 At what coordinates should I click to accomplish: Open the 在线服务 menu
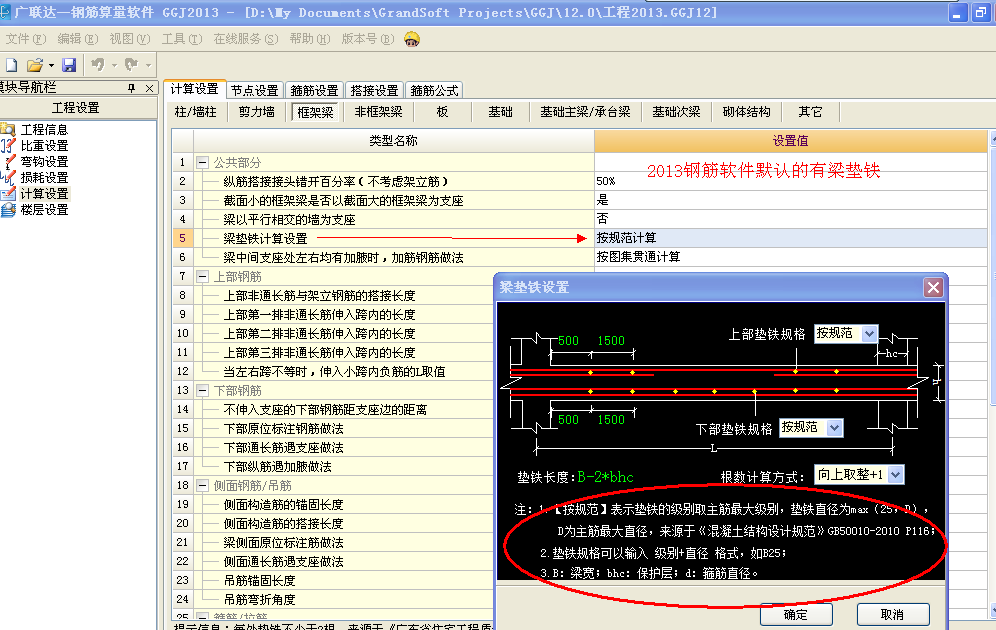(x=246, y=39)
